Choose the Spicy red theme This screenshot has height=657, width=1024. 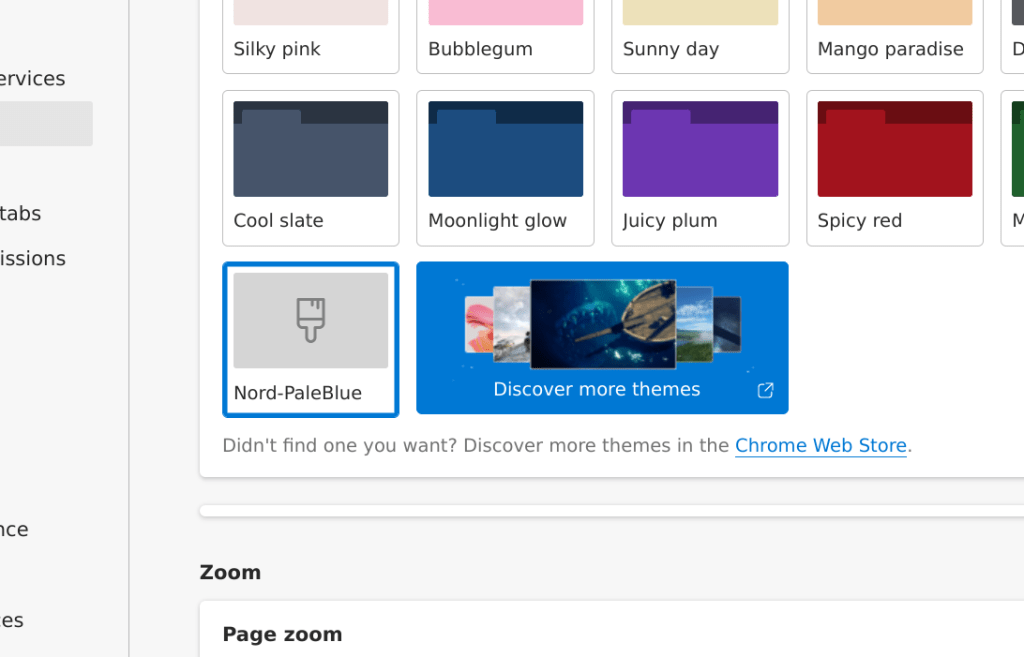point(894,167)
